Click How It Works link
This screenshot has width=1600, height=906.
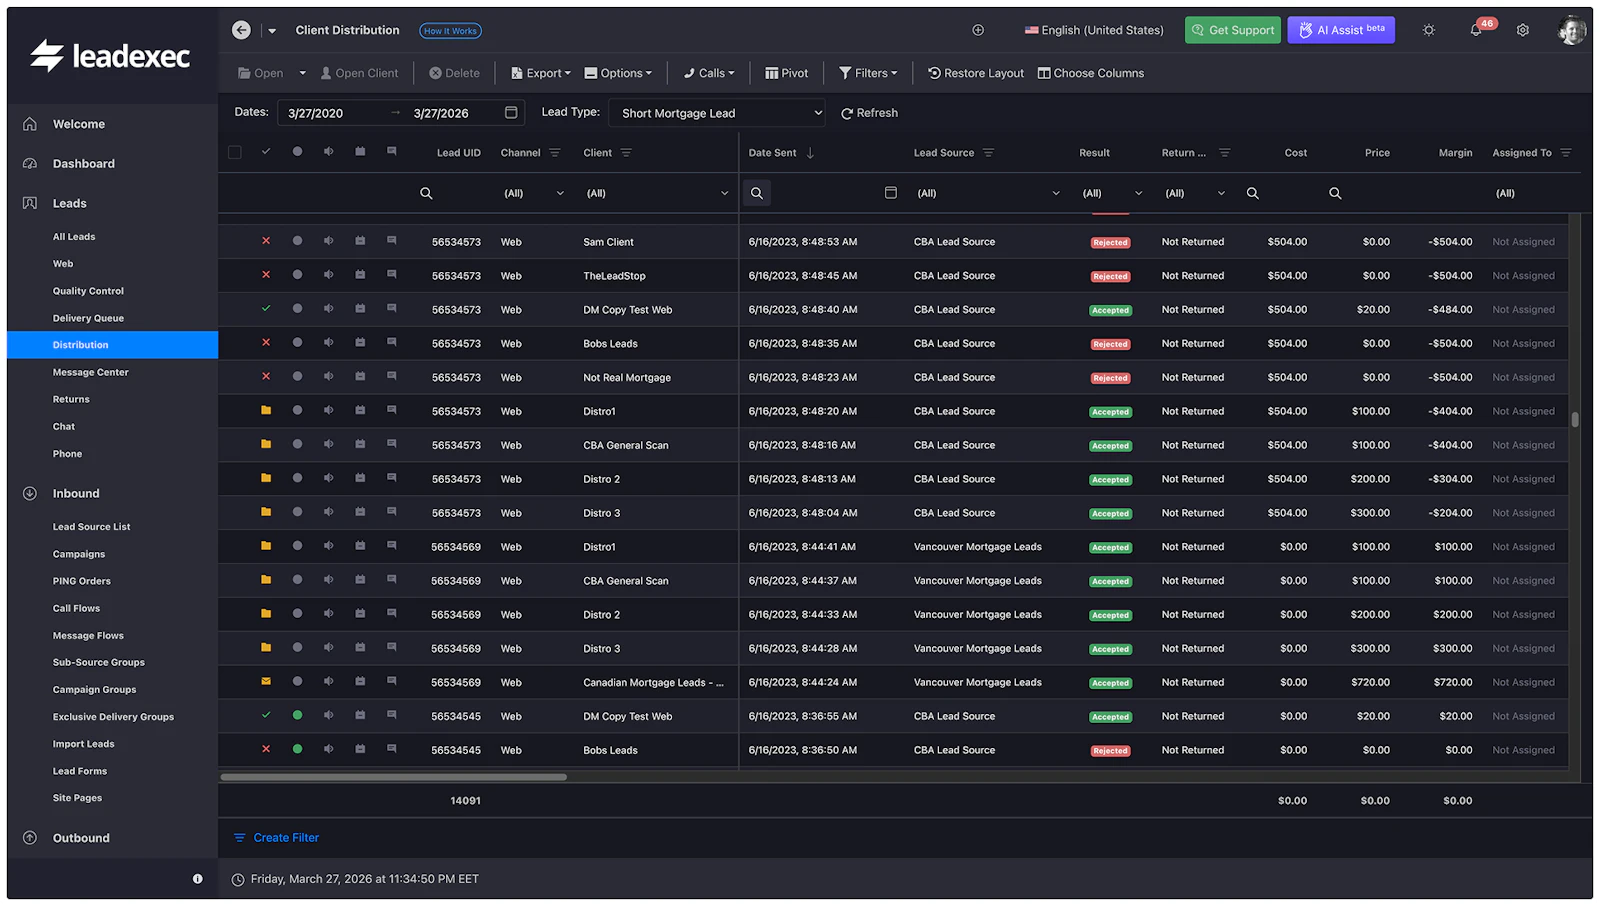(450, 31)
